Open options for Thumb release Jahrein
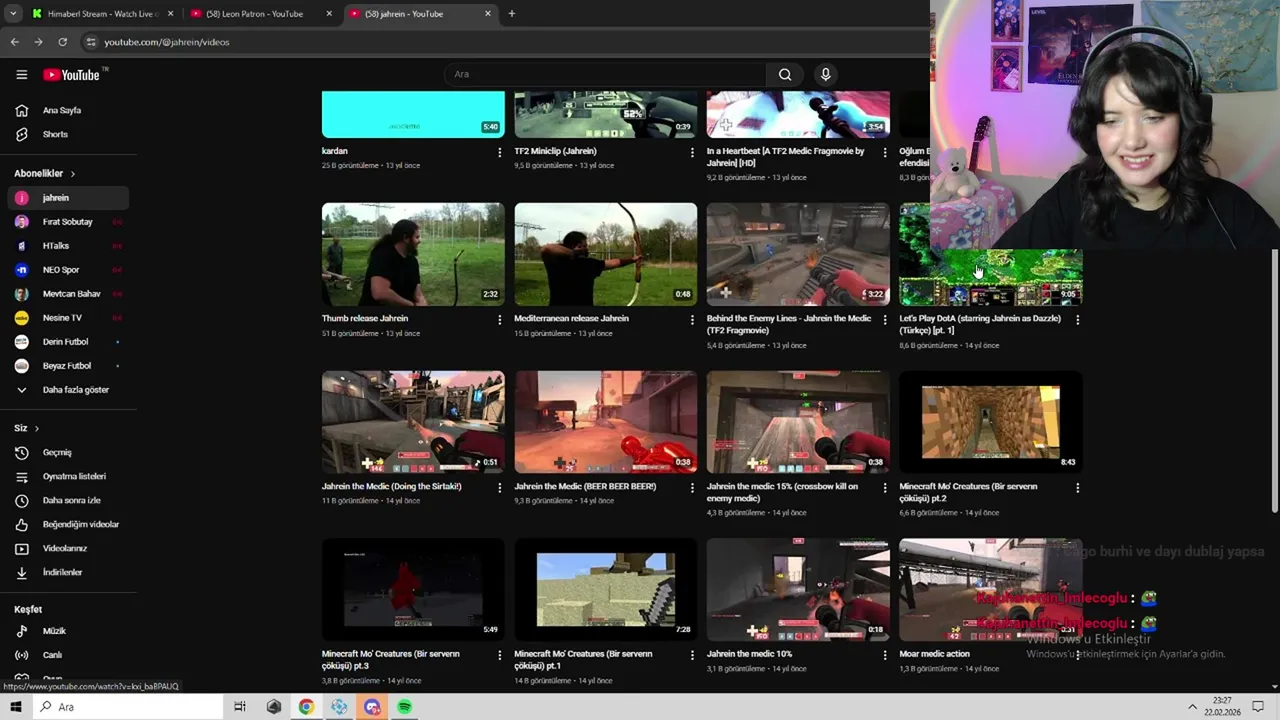1280x720 pixels. pyautogui.click(x=499, y=320)
